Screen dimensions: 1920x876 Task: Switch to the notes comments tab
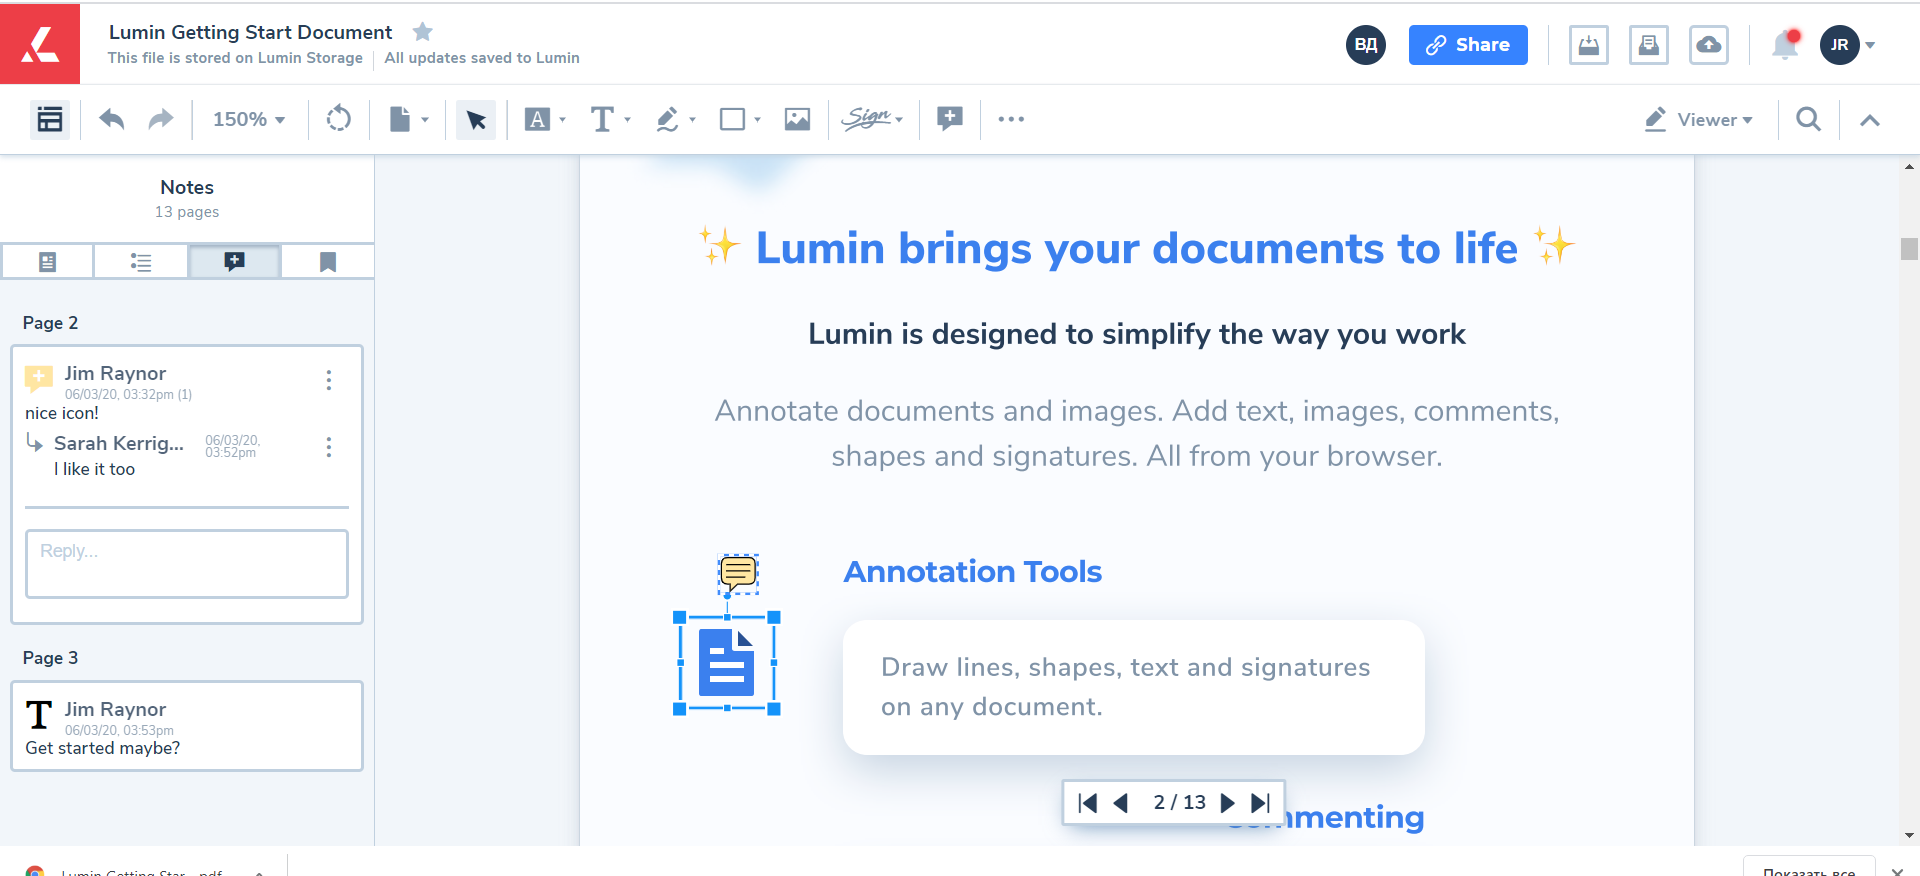(x=234, y=261)
